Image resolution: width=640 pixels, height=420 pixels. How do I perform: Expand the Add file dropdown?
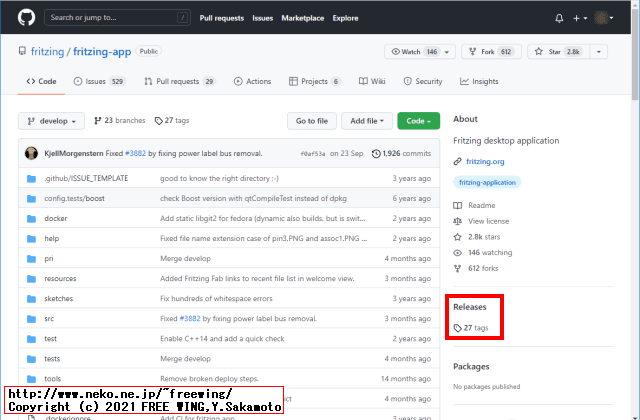[x=367, y=121]
